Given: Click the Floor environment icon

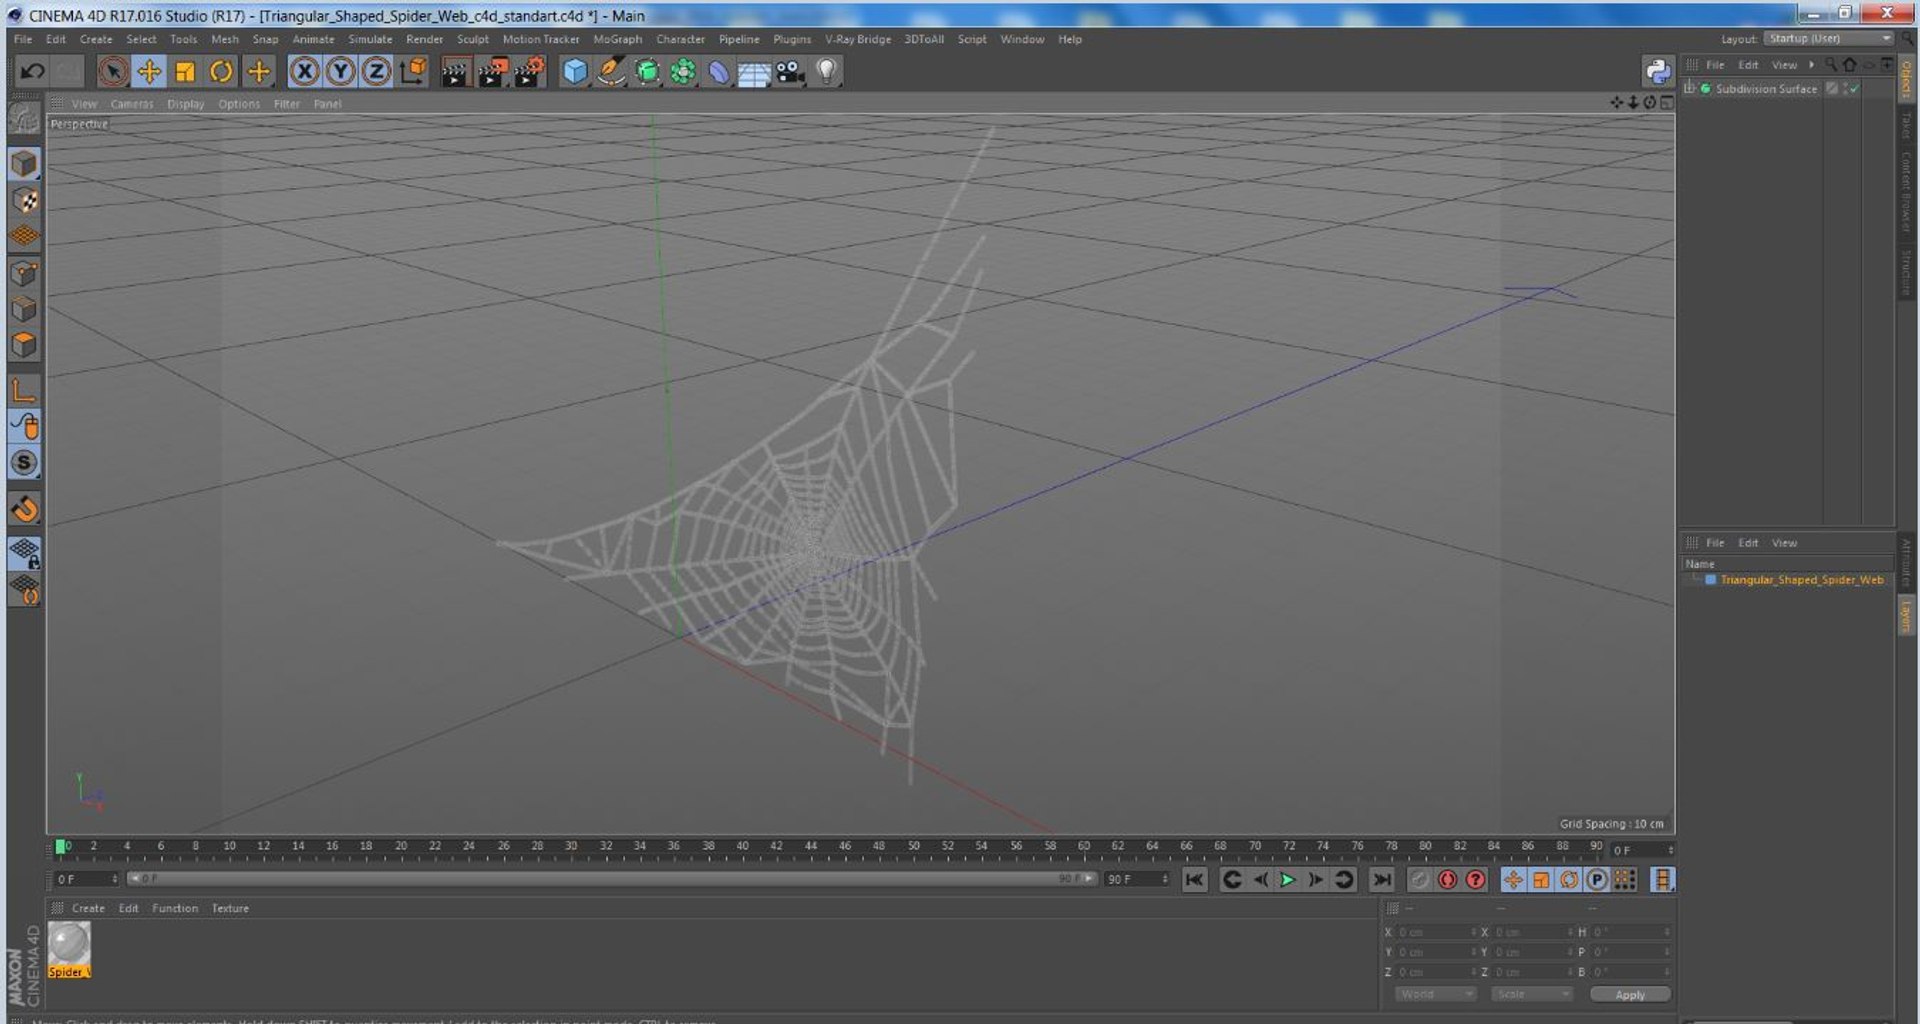Looking at the screenshot, I should coord(754,71).
